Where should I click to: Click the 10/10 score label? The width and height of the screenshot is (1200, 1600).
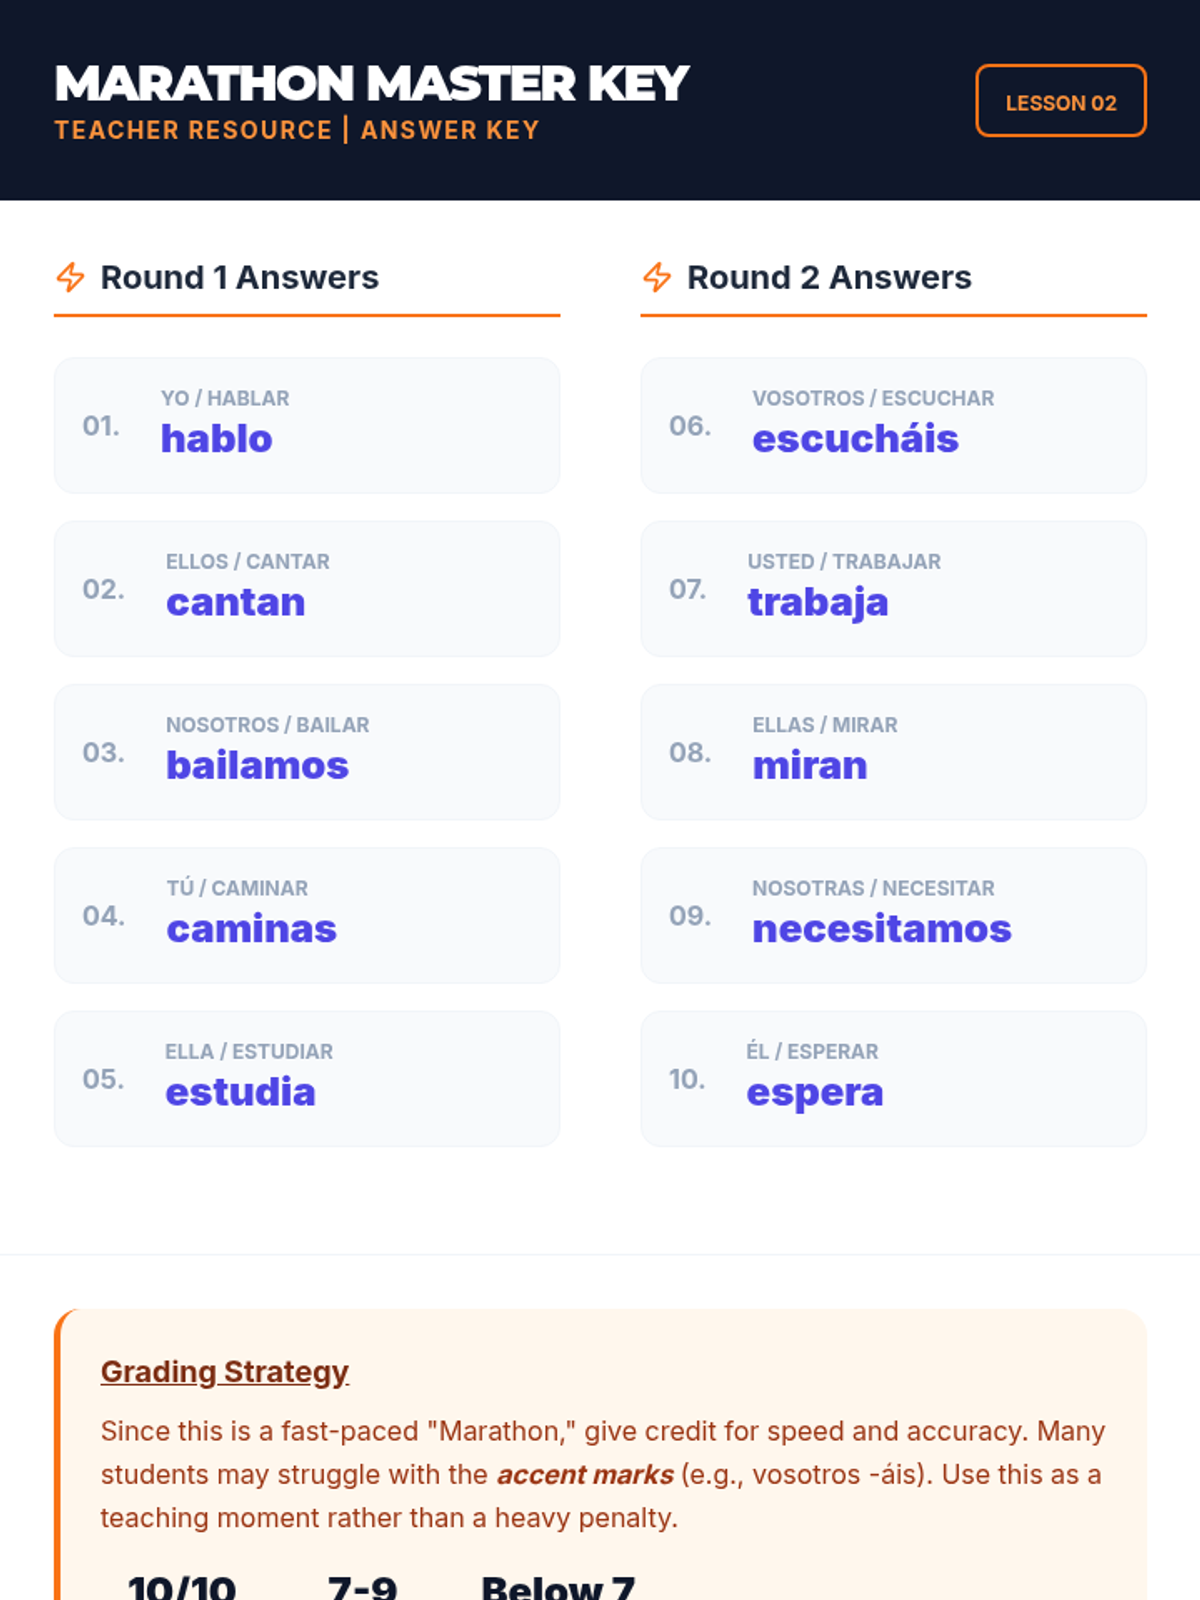click(181, 1587)
